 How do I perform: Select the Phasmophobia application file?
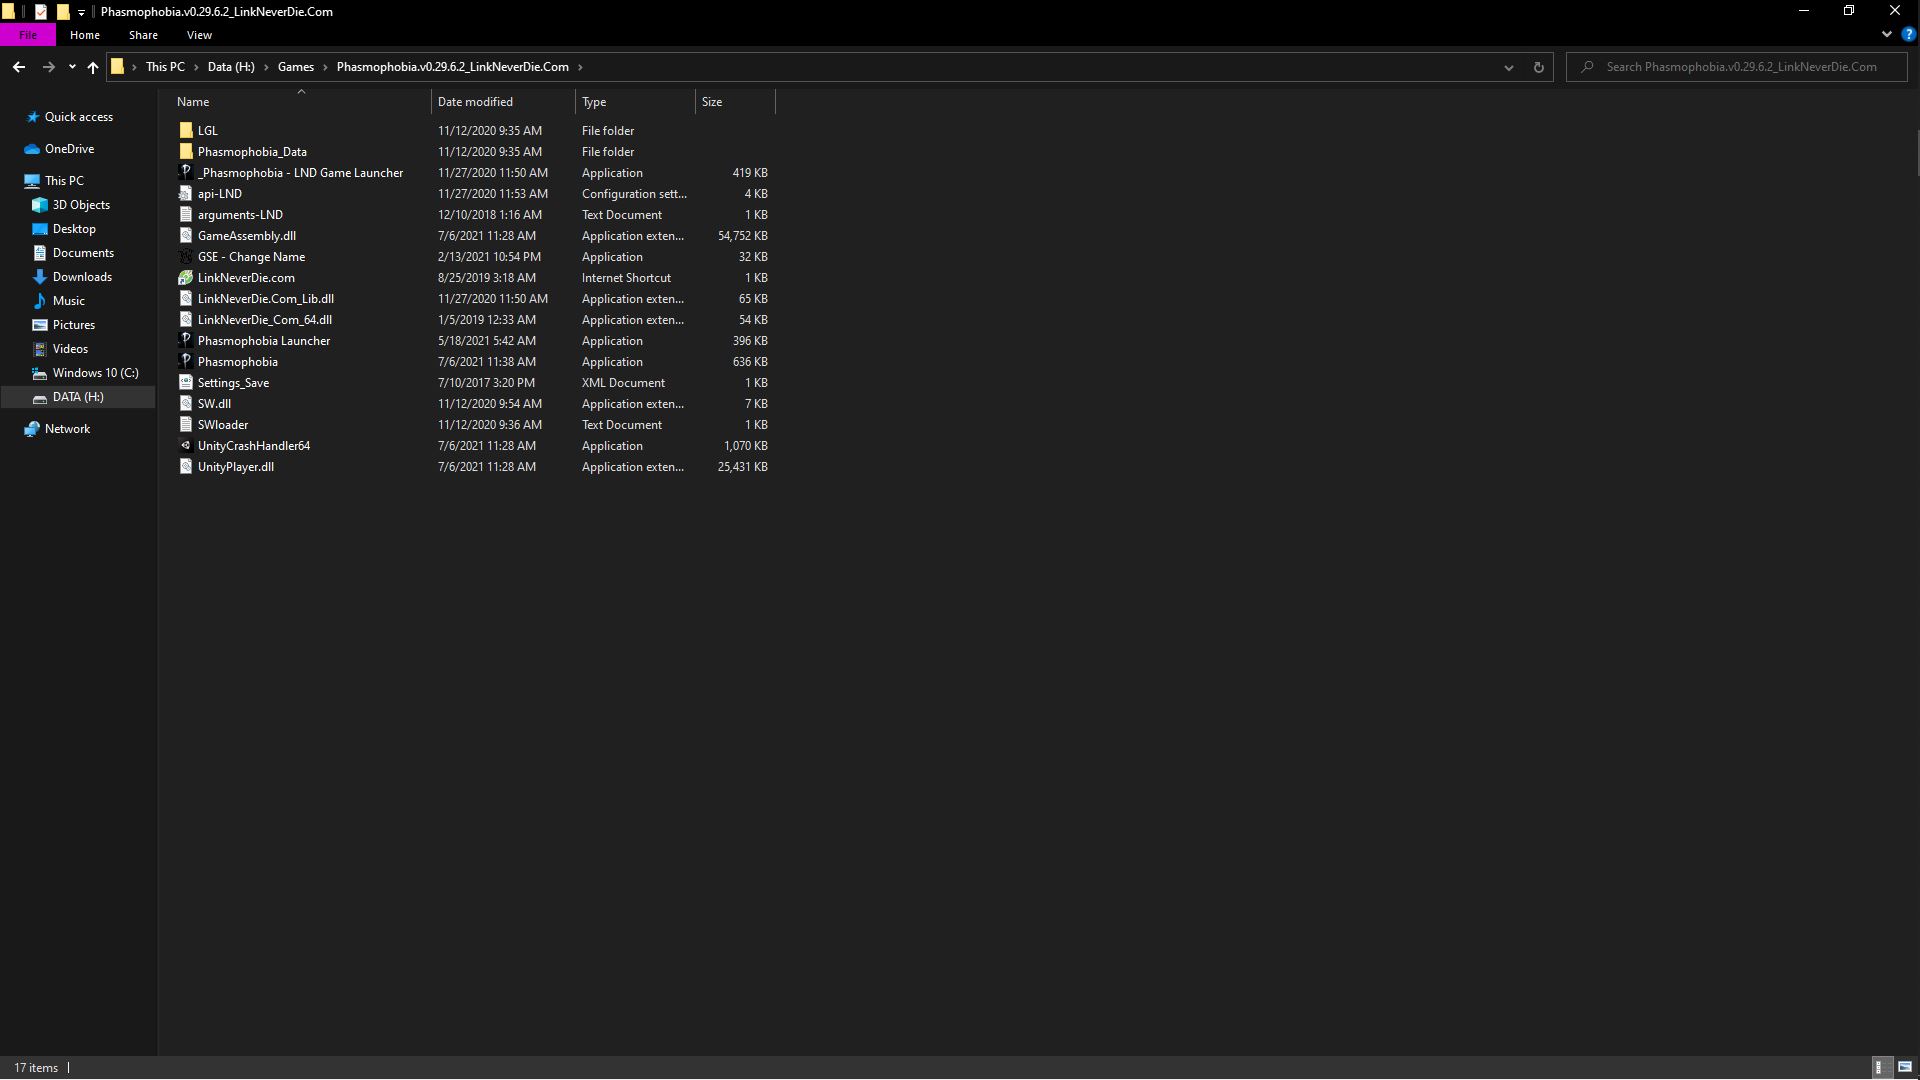click(x=237, y=362)
